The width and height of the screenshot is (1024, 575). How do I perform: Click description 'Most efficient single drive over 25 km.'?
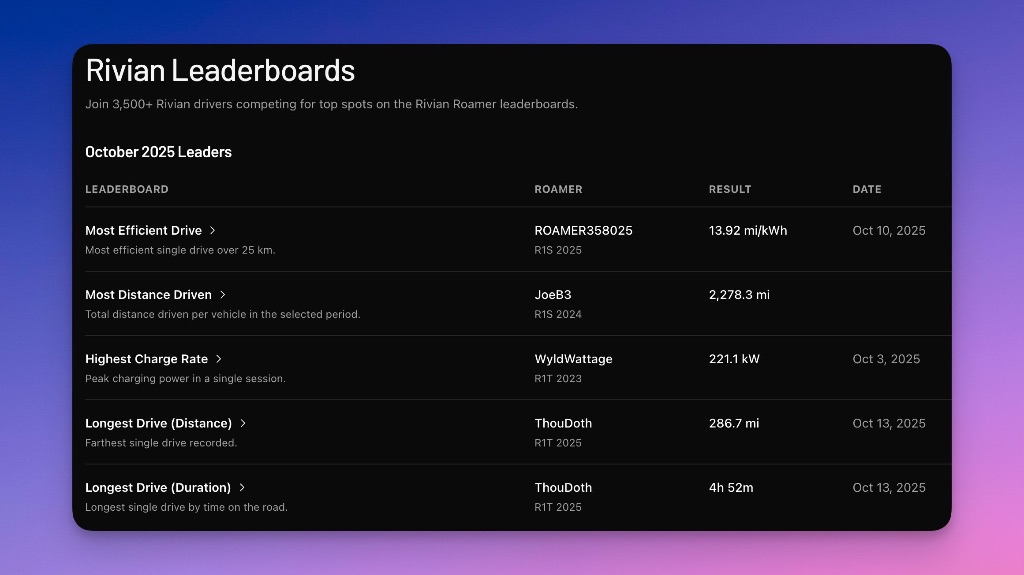180,250
